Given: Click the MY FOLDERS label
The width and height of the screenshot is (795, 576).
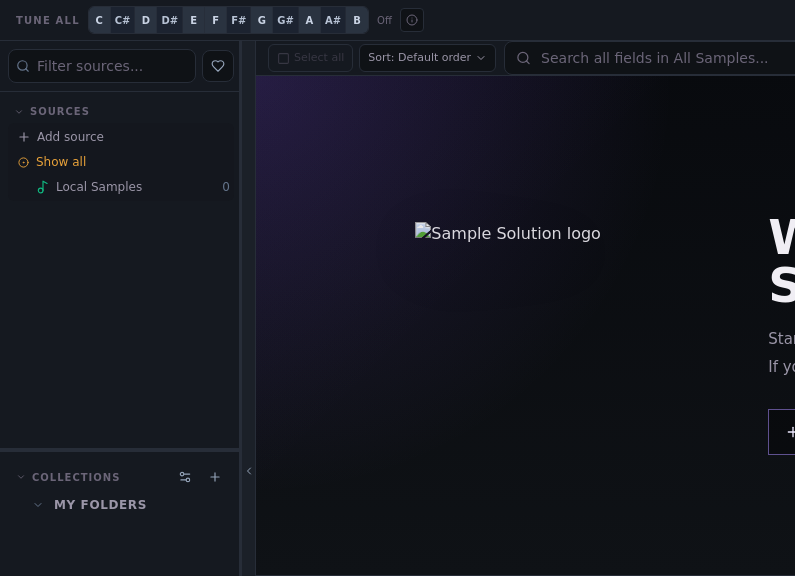Looking at the screenshot, I should pyautogui.click(x=100, y=505).
